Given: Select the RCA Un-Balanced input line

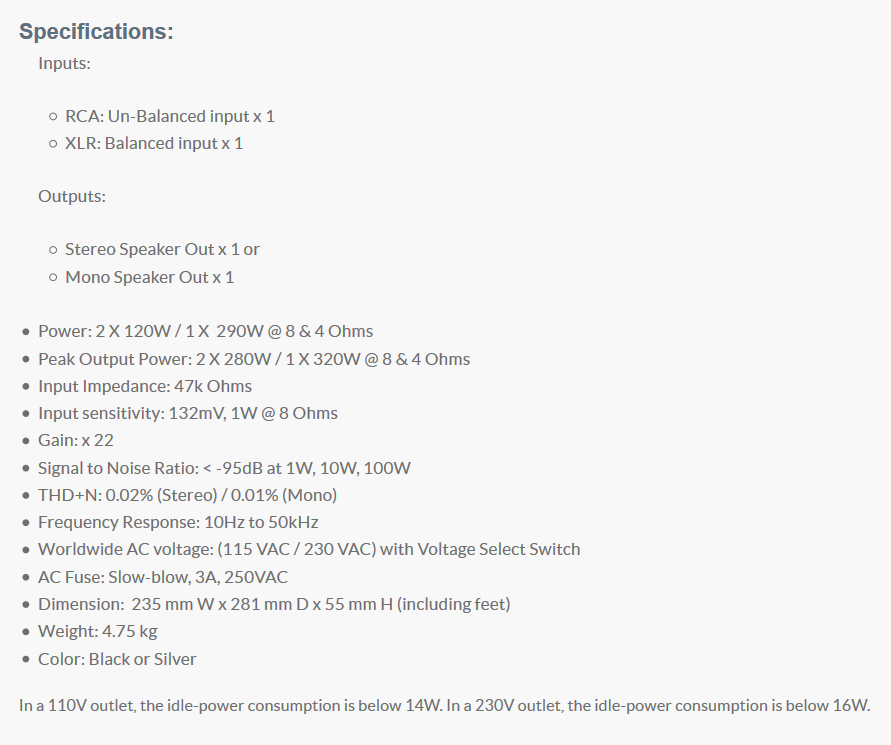Looking at the screenshot, I should [x=170, y=116].
